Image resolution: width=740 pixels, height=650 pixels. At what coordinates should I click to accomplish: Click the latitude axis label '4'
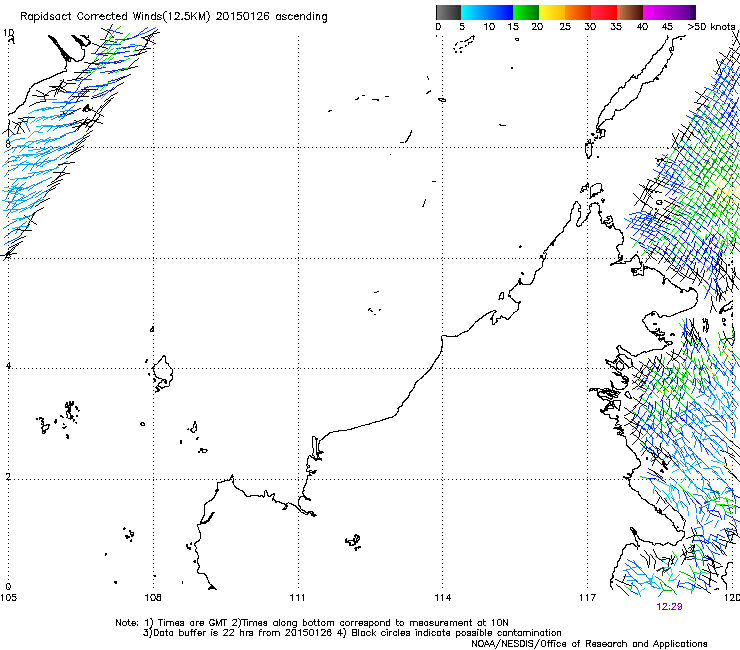click(8, 366)
